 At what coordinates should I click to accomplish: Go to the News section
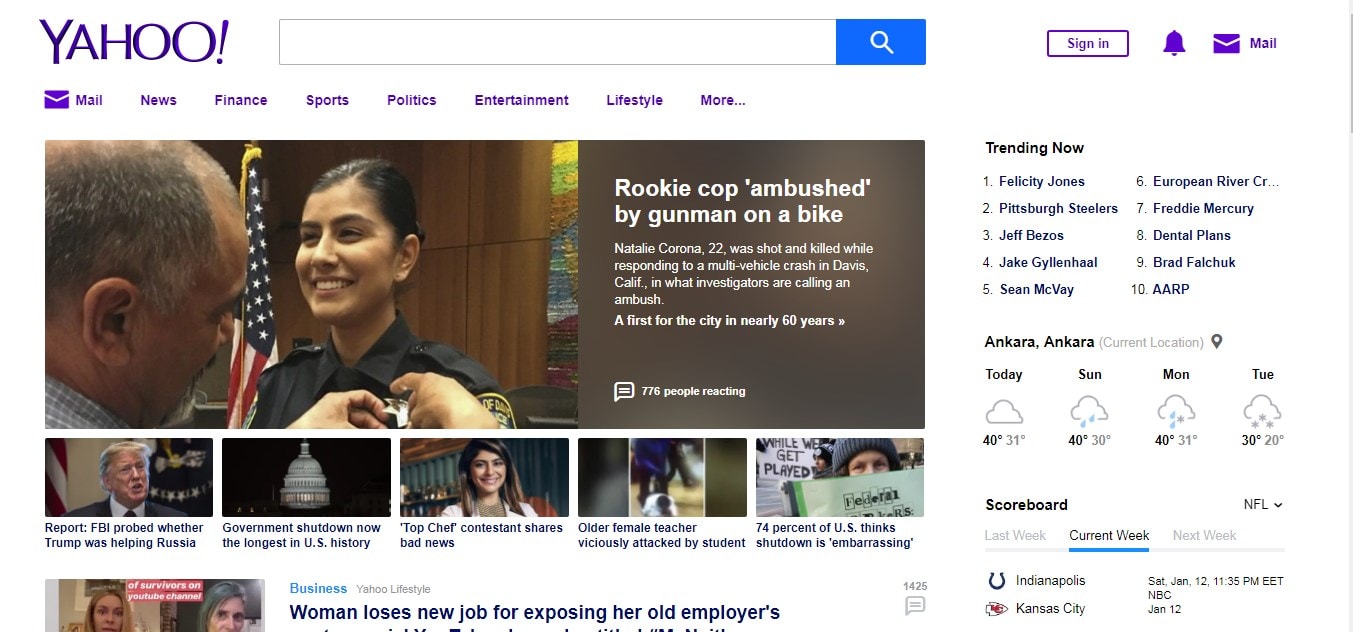tap(158, 100)
